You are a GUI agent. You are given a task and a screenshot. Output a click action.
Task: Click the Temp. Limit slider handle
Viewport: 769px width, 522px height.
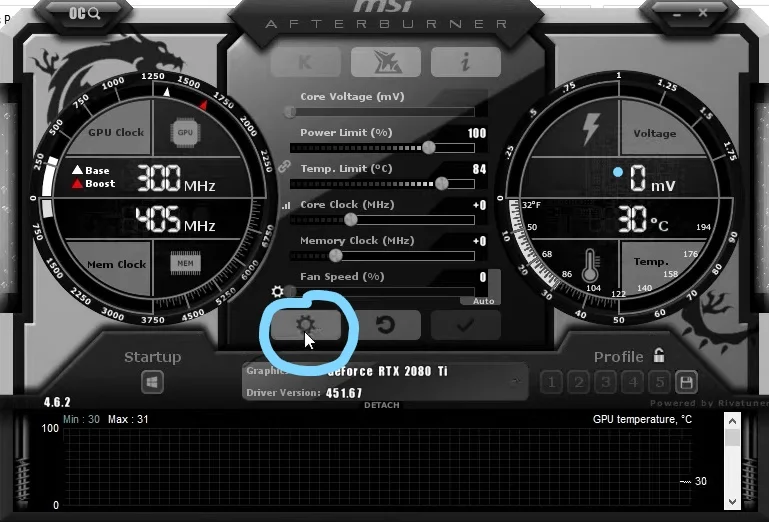(x=441, y=183)
